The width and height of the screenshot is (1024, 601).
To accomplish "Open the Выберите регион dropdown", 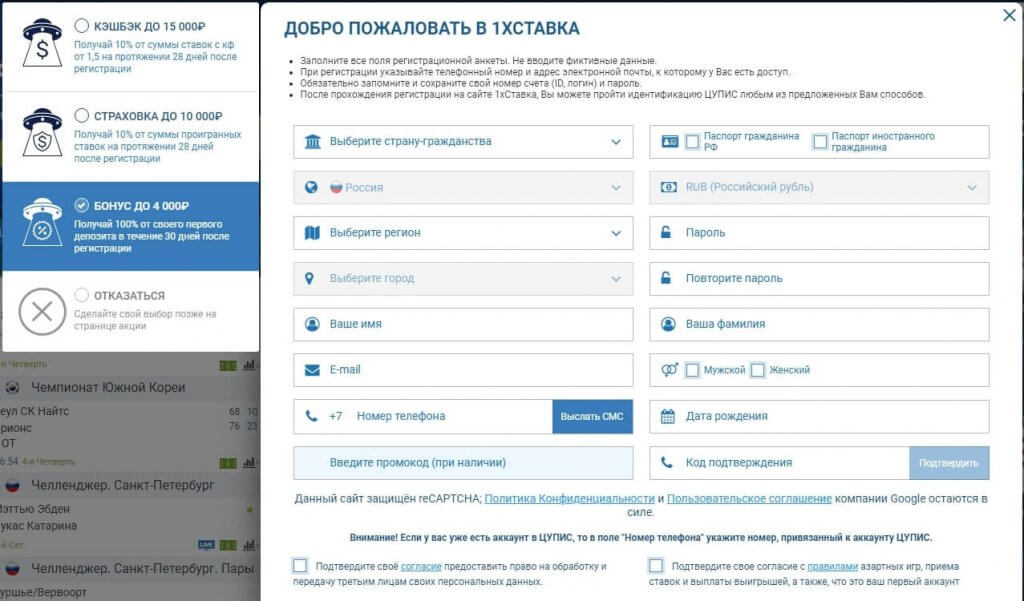I will [463, 233].
